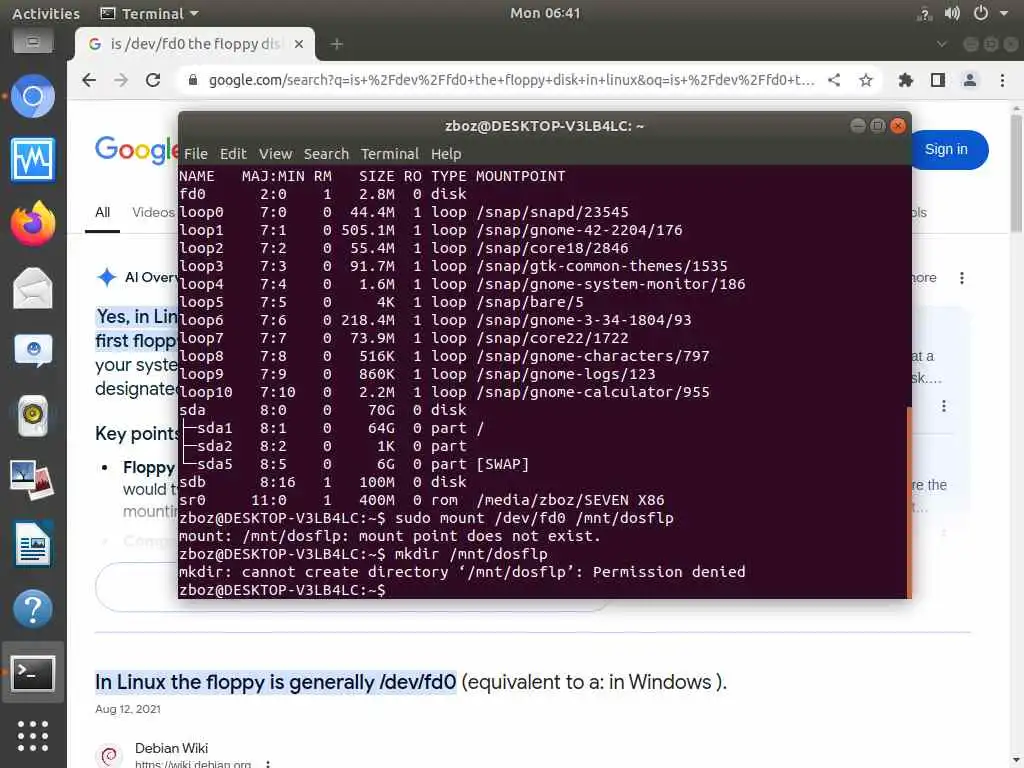Open the Search menu in terminal
Viewport: 1024px width, 768px height.
327,154
